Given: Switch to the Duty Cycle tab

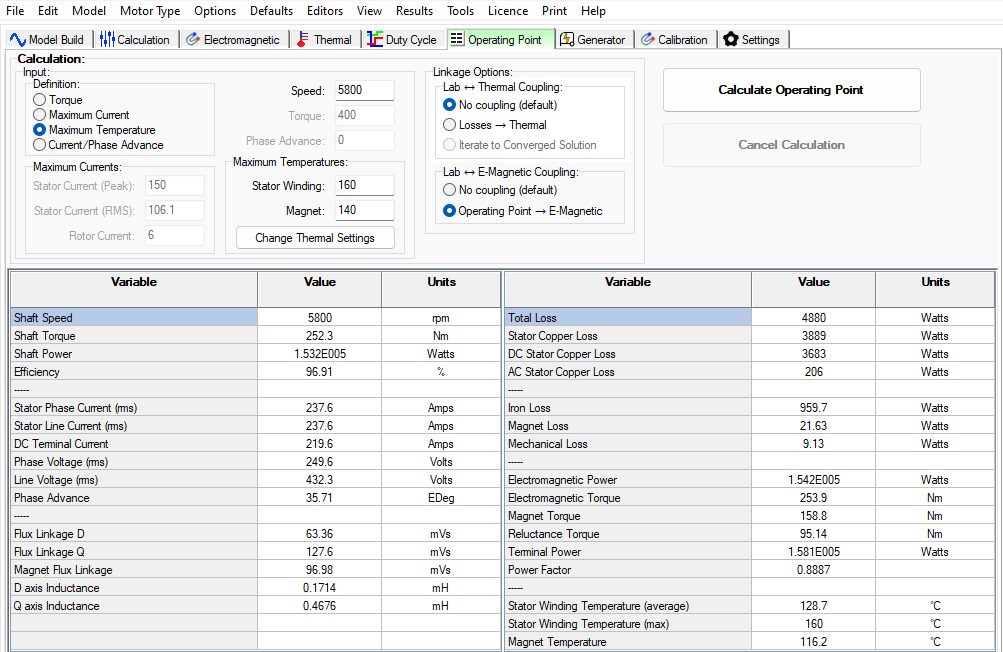Looking at the screenshot, I should pos(403,40).
